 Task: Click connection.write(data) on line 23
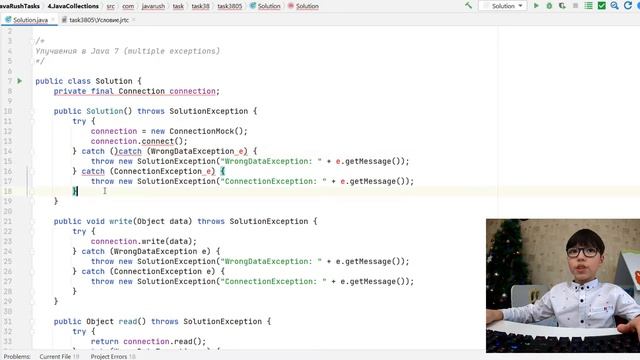[x=143, y=241]
